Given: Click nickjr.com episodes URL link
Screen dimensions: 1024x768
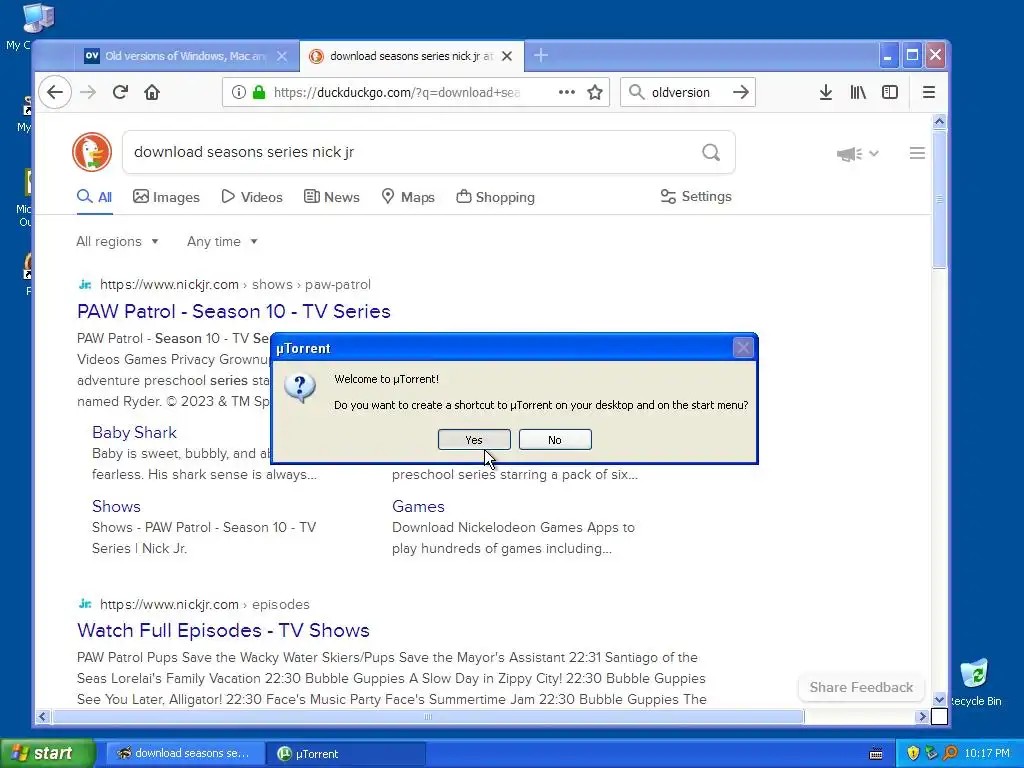Looking at the screenshot, I should pos(204,604).
